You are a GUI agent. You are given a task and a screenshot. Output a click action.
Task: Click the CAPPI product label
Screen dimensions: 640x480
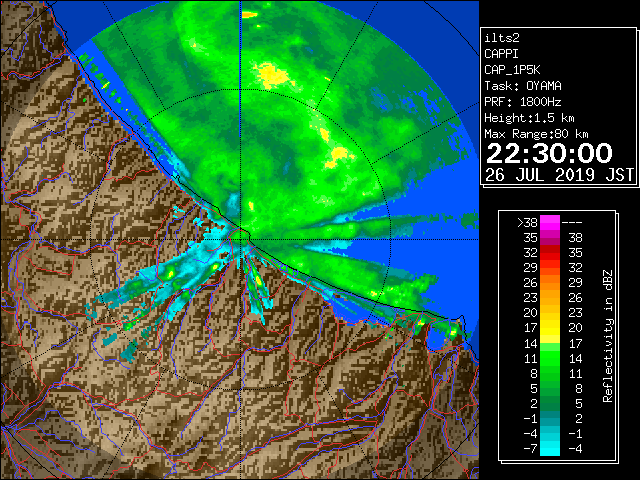coord(501,54)
